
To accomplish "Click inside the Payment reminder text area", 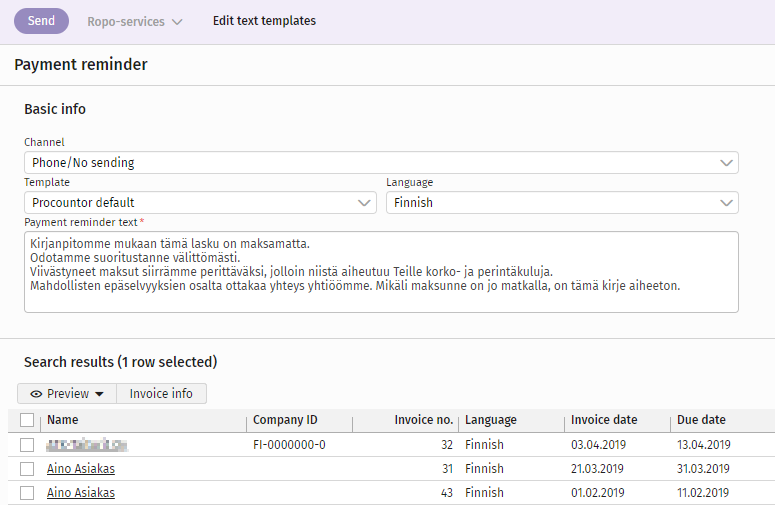I will point(381,272).
